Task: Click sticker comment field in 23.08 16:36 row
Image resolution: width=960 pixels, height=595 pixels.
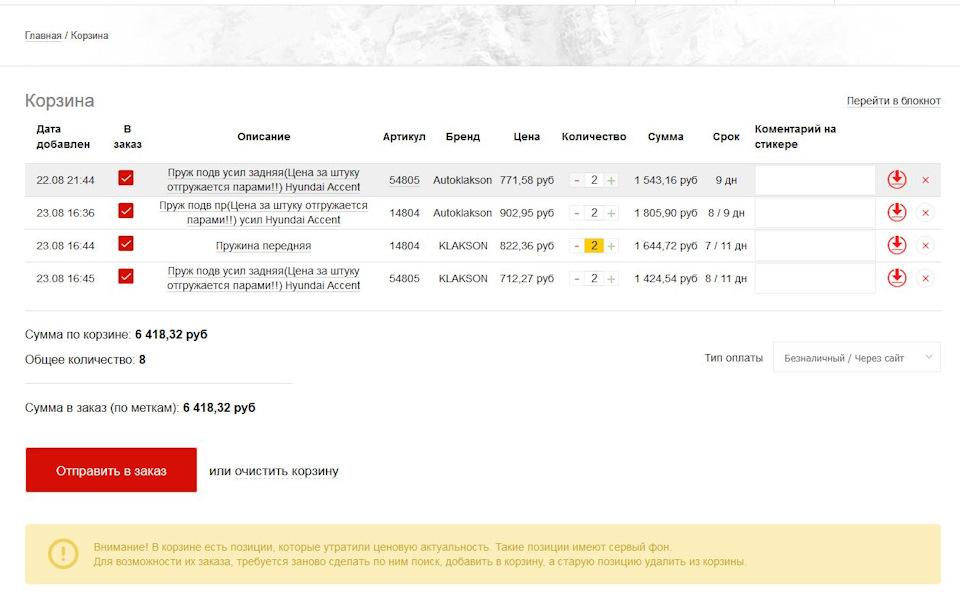Action: [815, 213]
